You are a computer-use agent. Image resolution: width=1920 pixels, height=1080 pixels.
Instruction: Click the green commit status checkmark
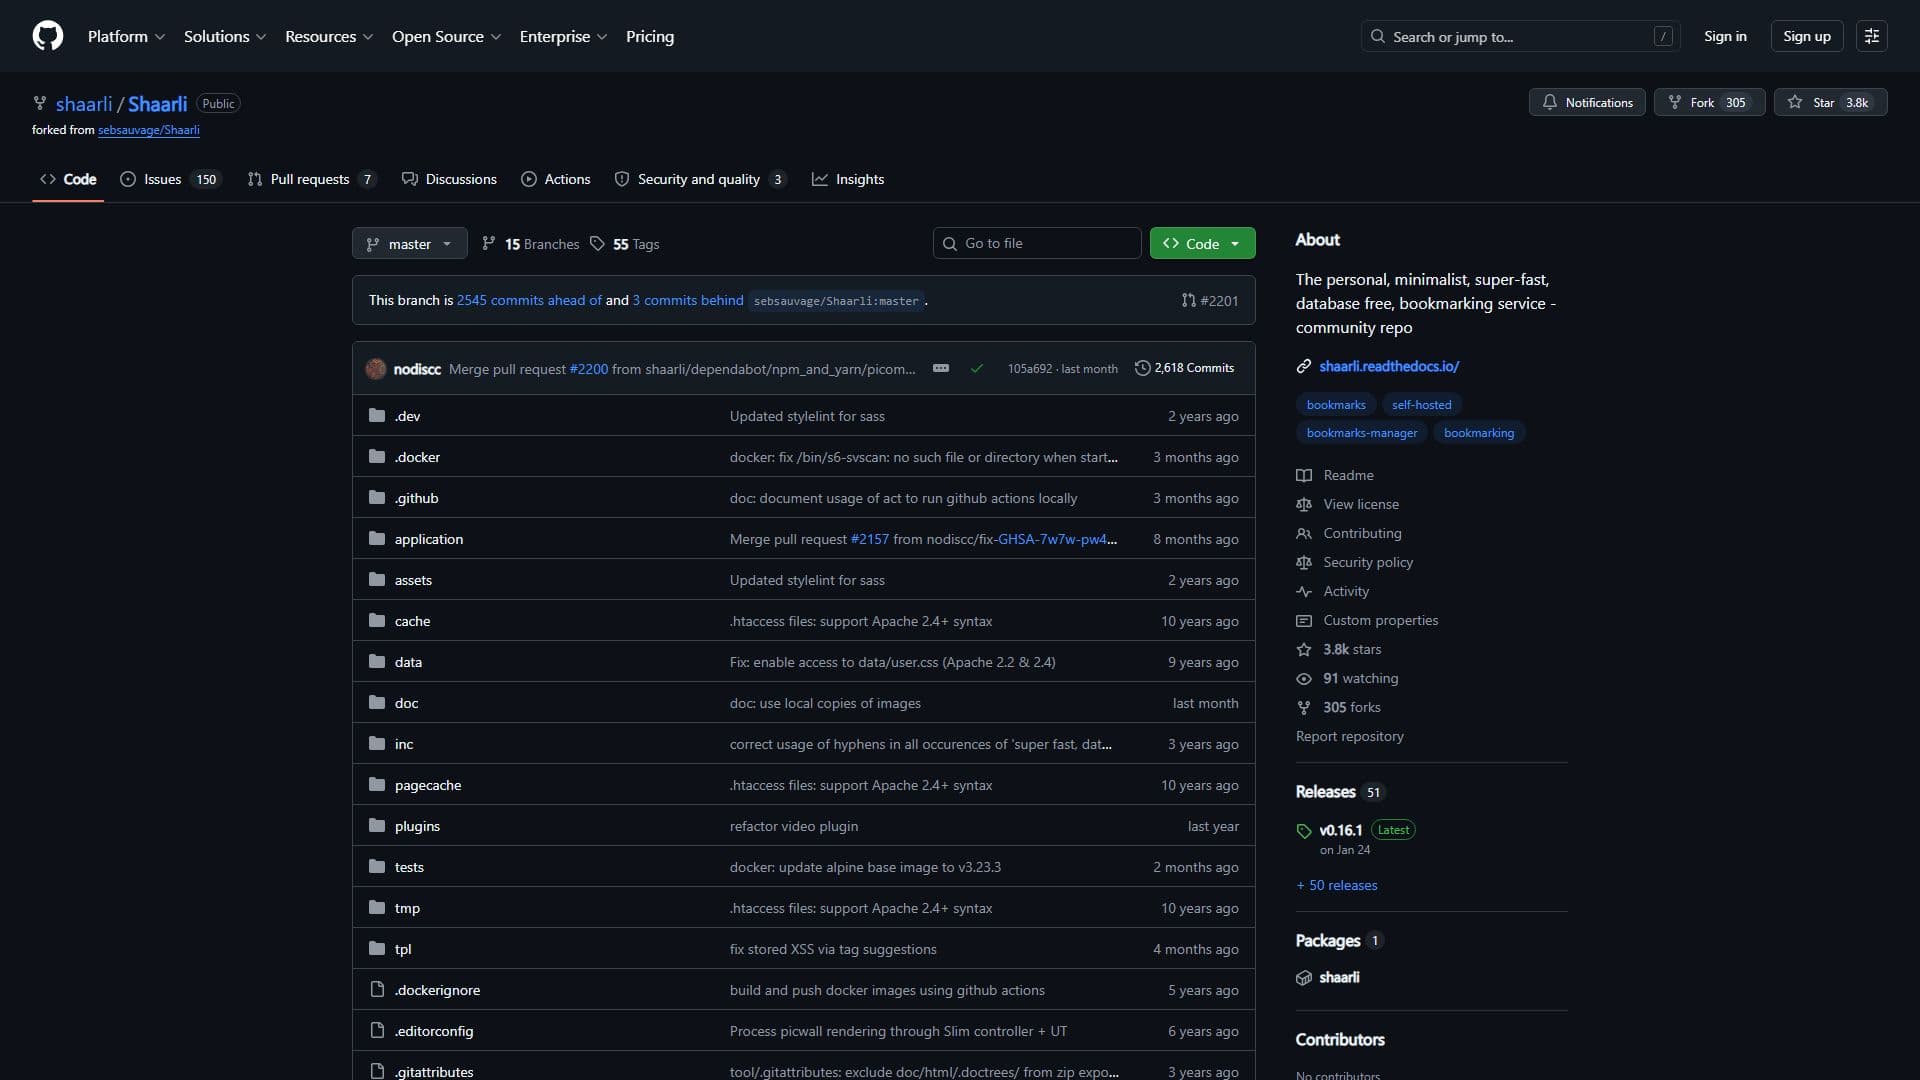[977, 368]
